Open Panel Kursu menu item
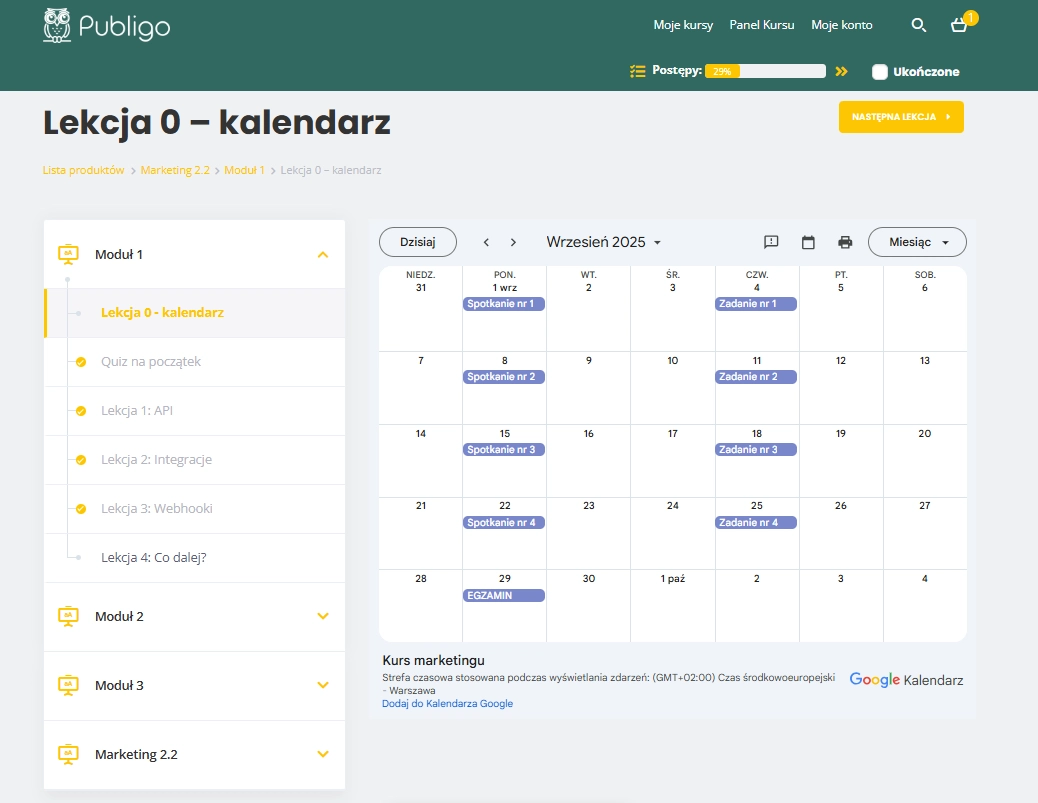The height and width of the screenshot is (803, 1038). pos(762,25)
